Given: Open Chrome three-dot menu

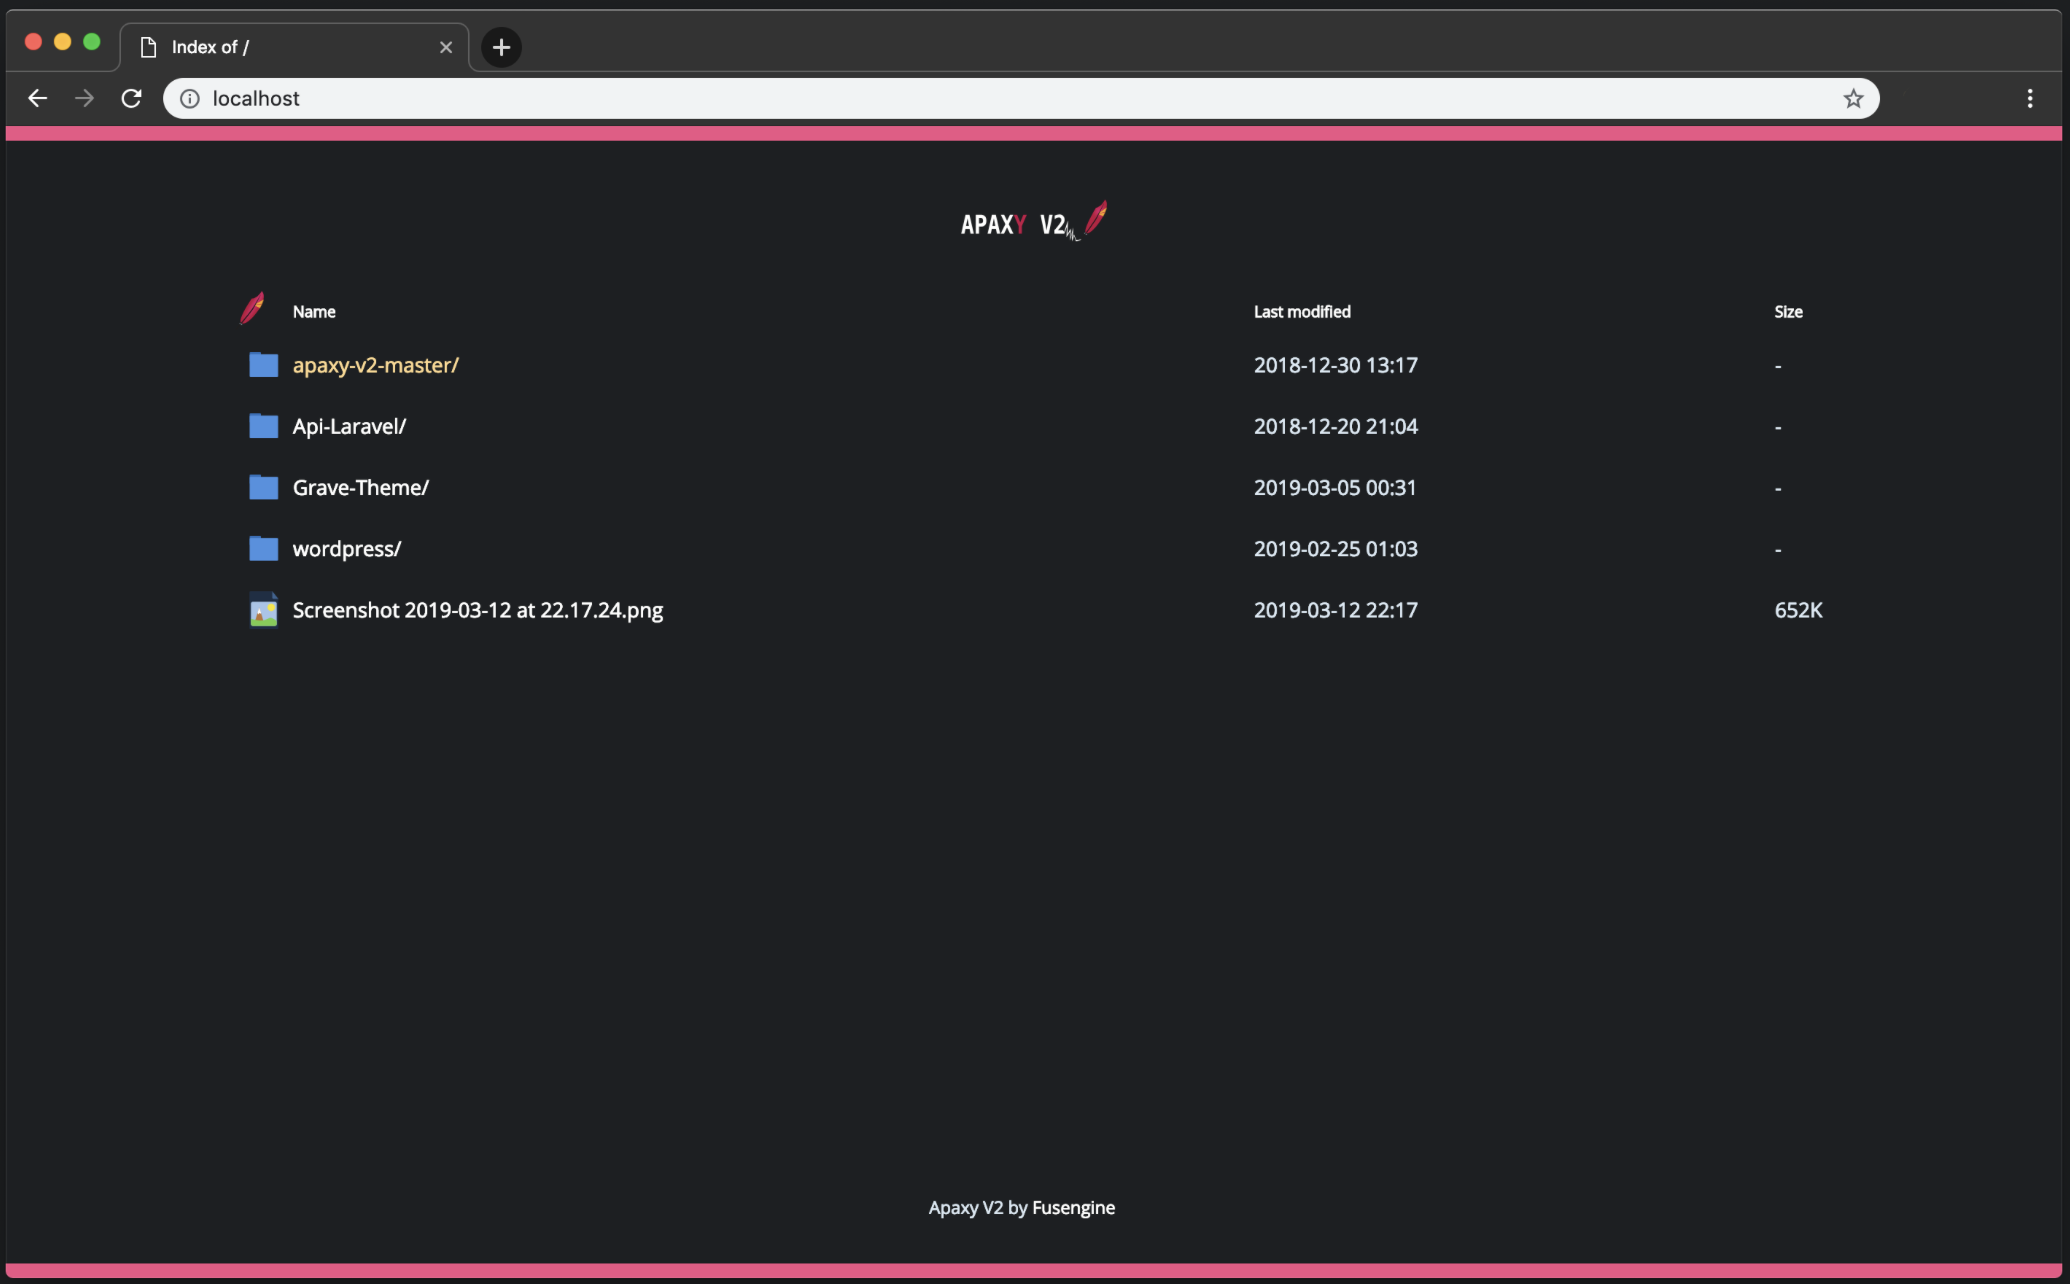Looking at the screenshot, I should [x=2029, y=98].
